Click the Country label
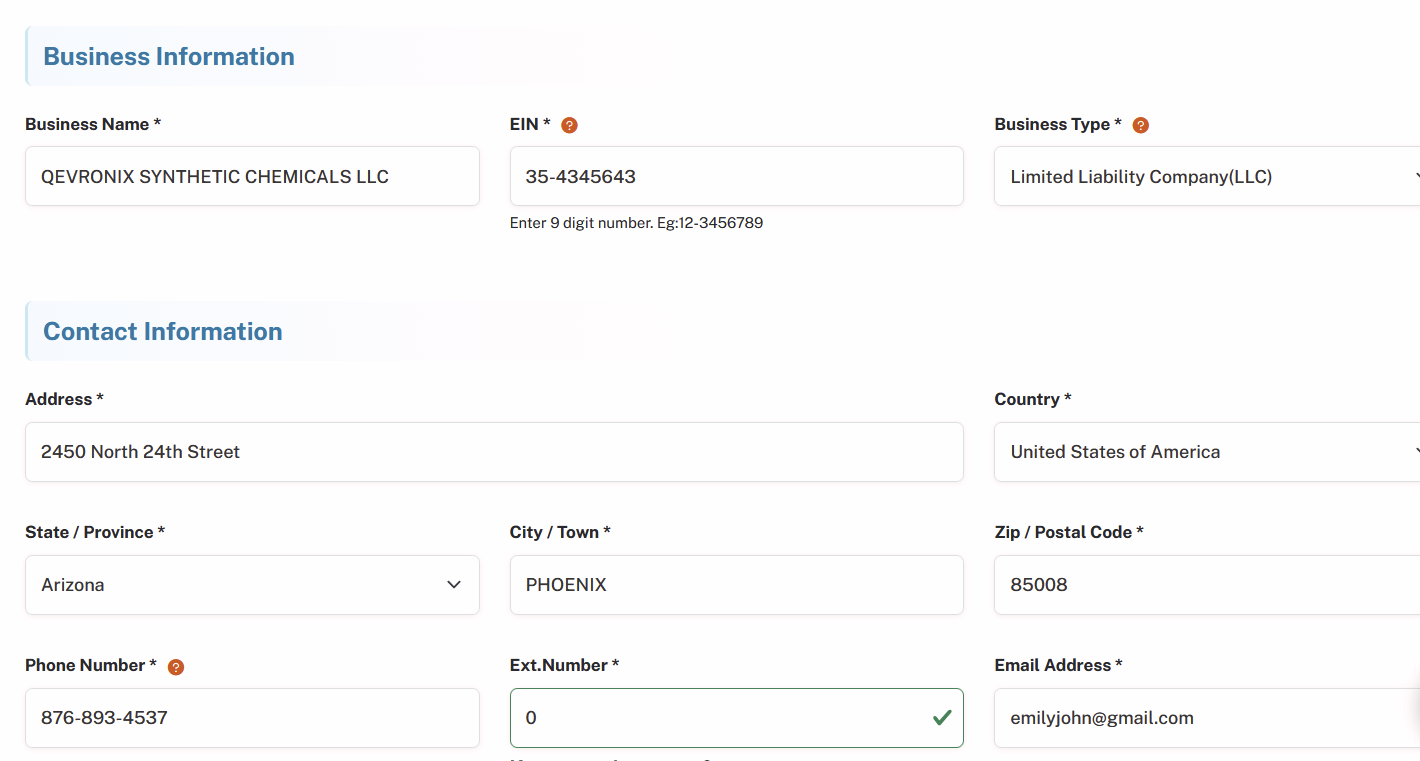1420x761 pixels. tap(1033, 399)
